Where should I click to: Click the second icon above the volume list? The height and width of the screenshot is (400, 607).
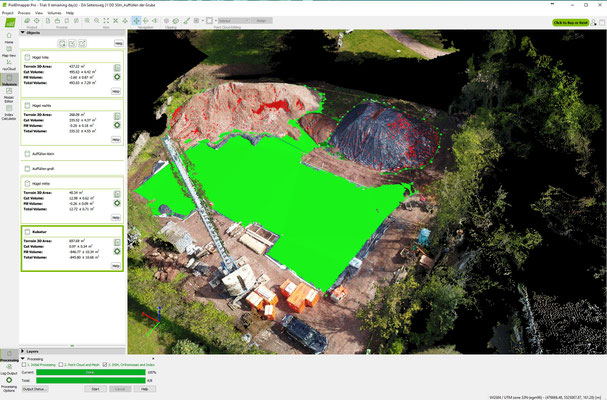tap(72, 43)
